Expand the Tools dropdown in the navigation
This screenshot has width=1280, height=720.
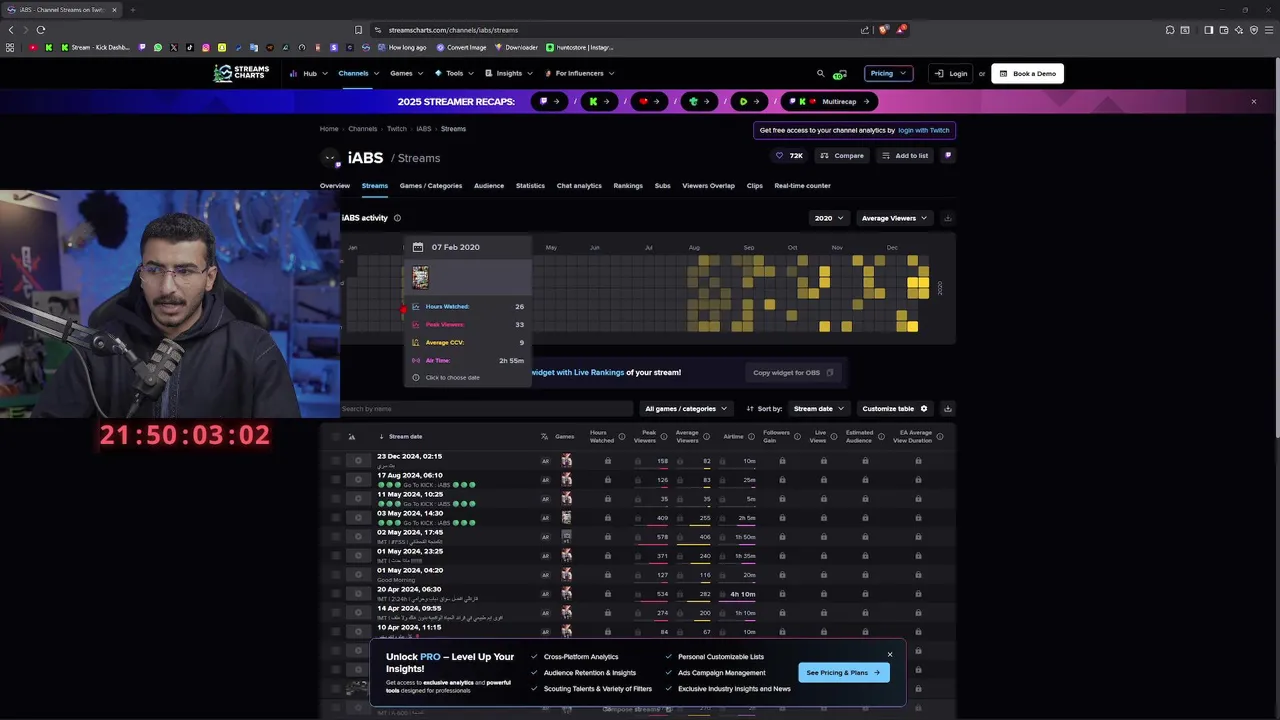coord(454,73)
